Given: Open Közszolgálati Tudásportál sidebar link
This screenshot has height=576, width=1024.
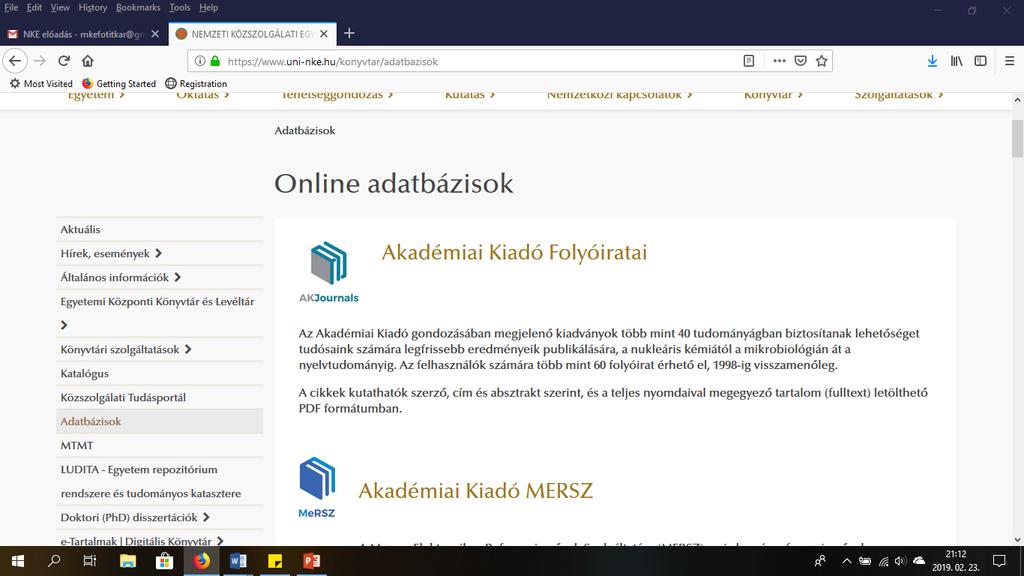Looking at the screenshot, I should (x=123, y=397).
